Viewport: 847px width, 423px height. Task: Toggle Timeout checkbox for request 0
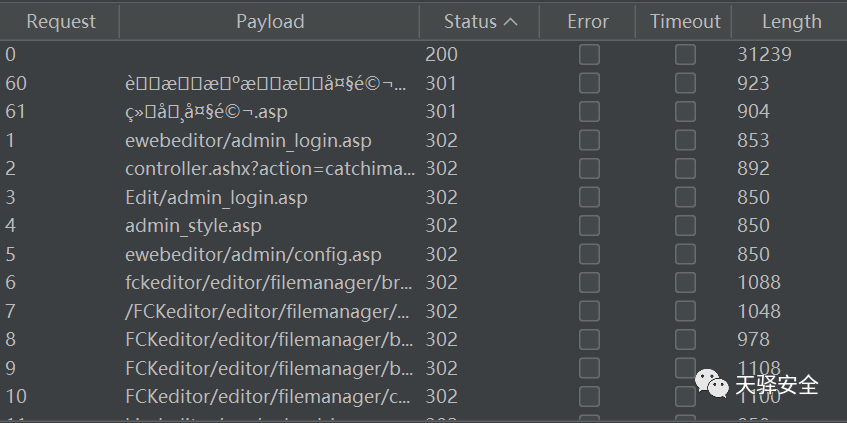[x=685, y=55]
